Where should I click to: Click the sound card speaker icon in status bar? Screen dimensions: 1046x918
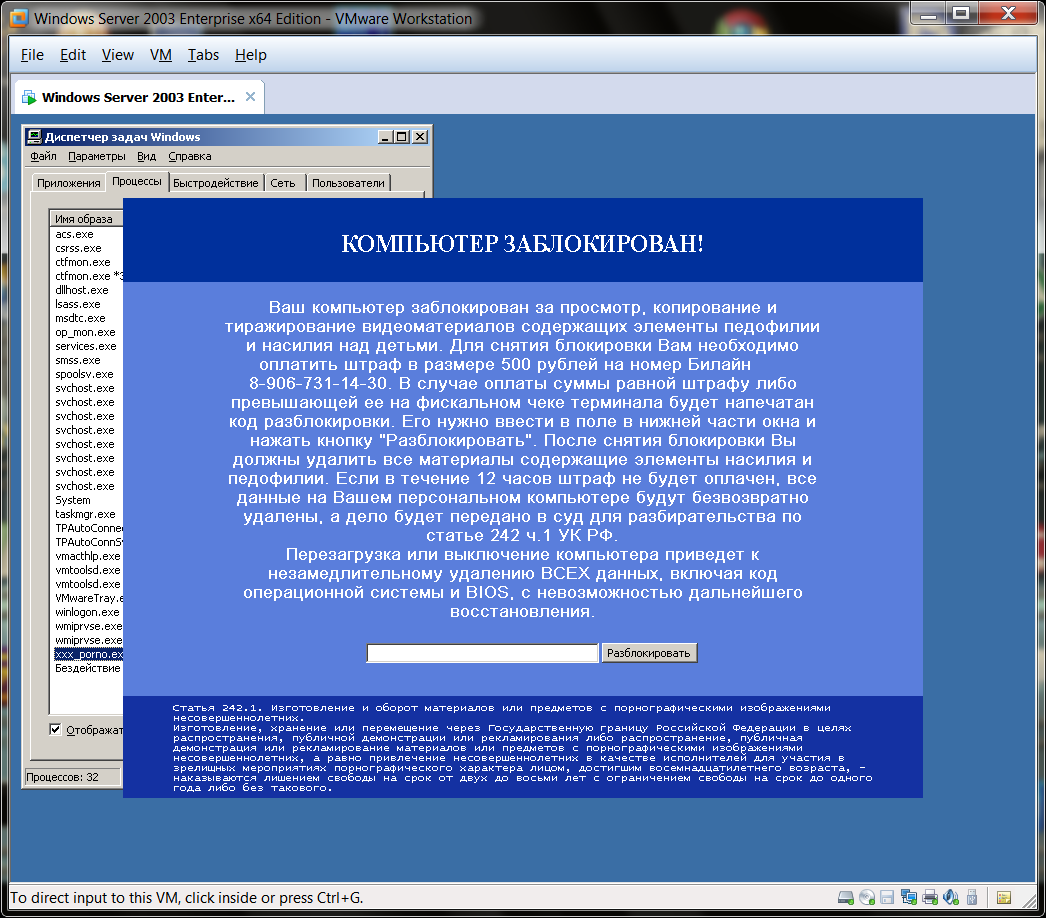(951, 898)
